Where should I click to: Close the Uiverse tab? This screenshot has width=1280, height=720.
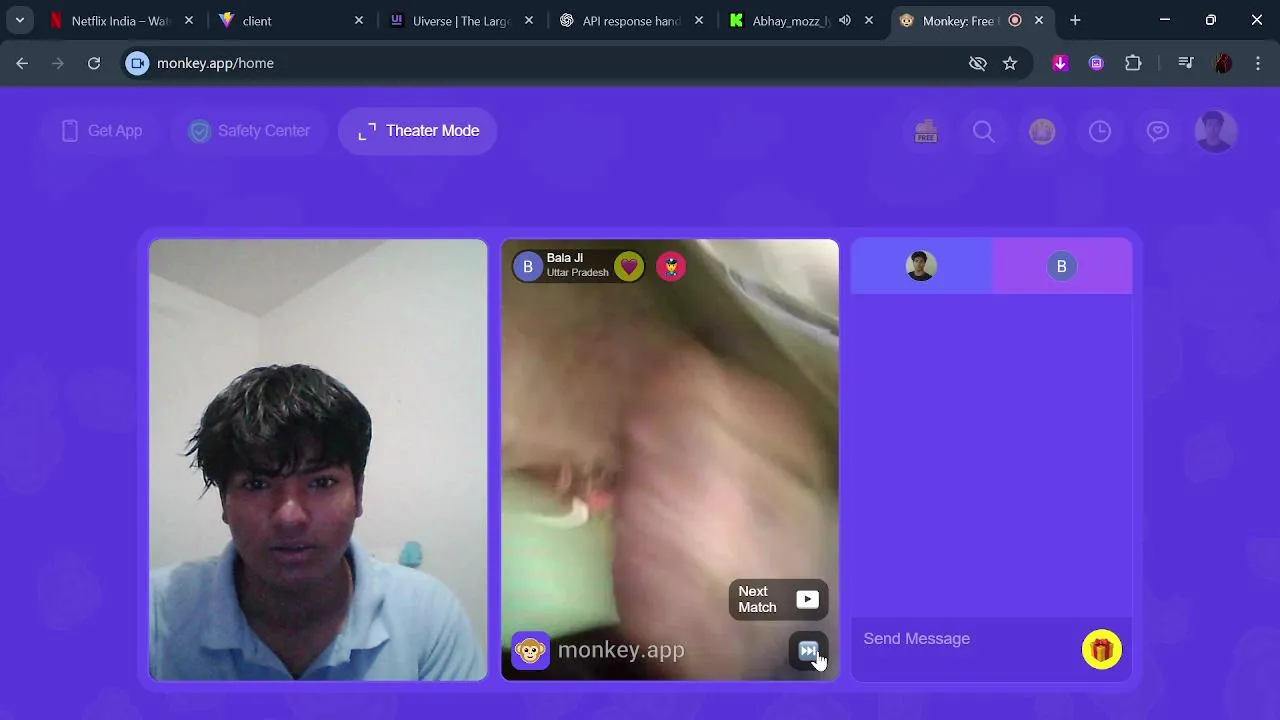tap(529, 20)
